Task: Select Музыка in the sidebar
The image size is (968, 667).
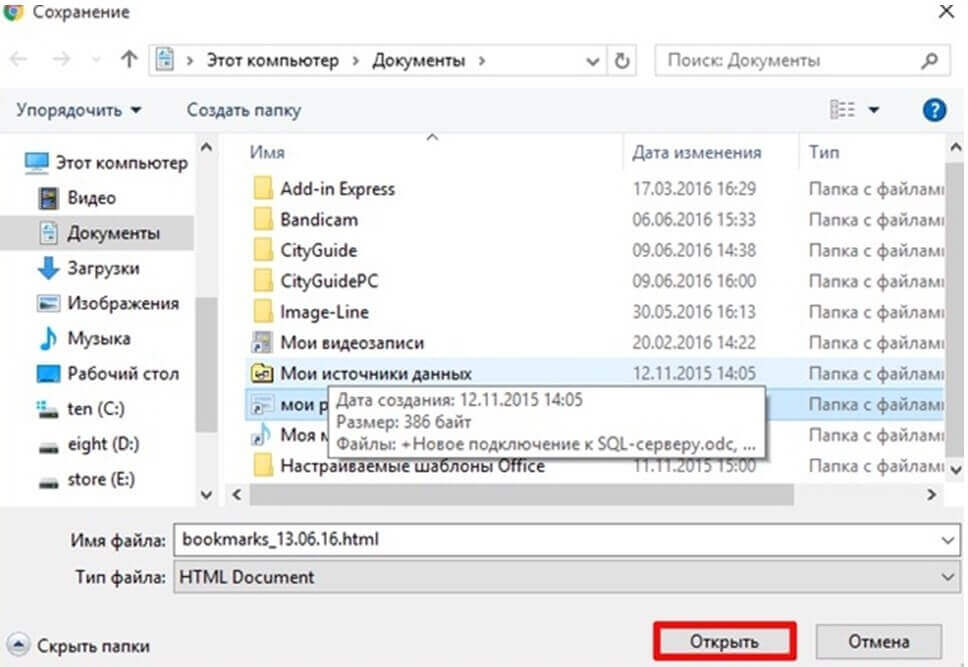Action: [98, 338]
